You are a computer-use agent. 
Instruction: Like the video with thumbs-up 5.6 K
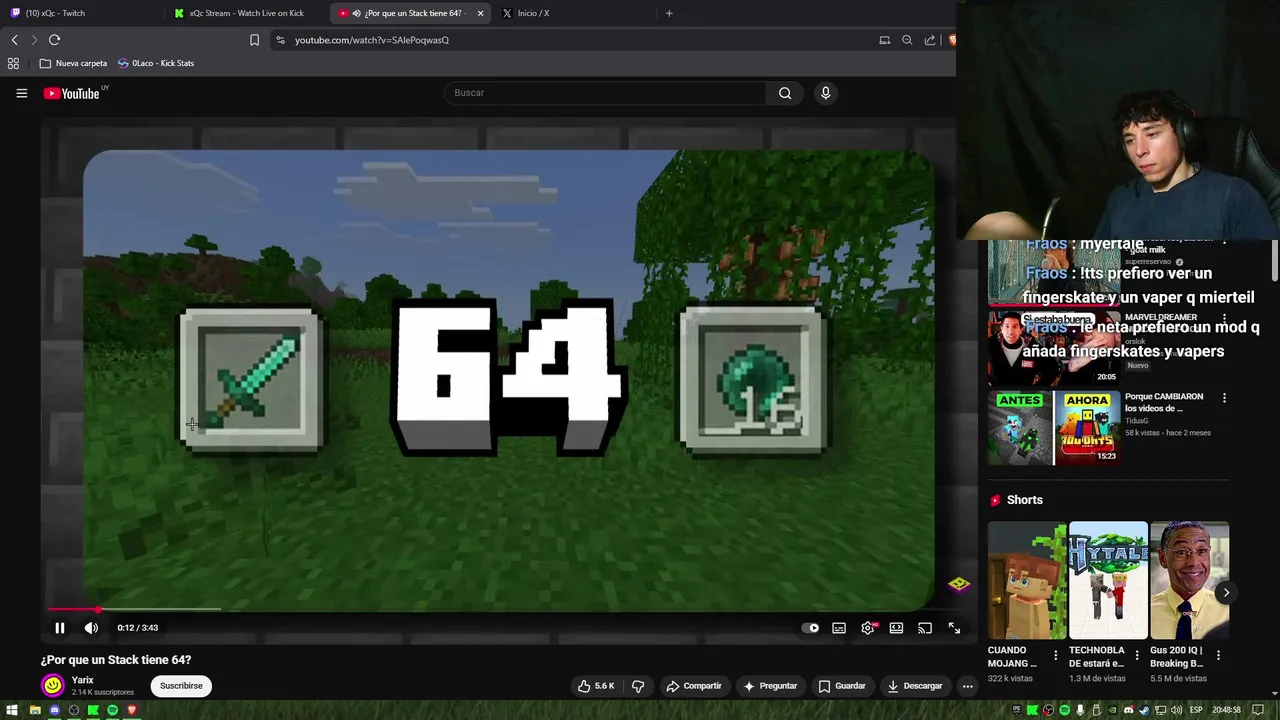click(x=595, y=686)
